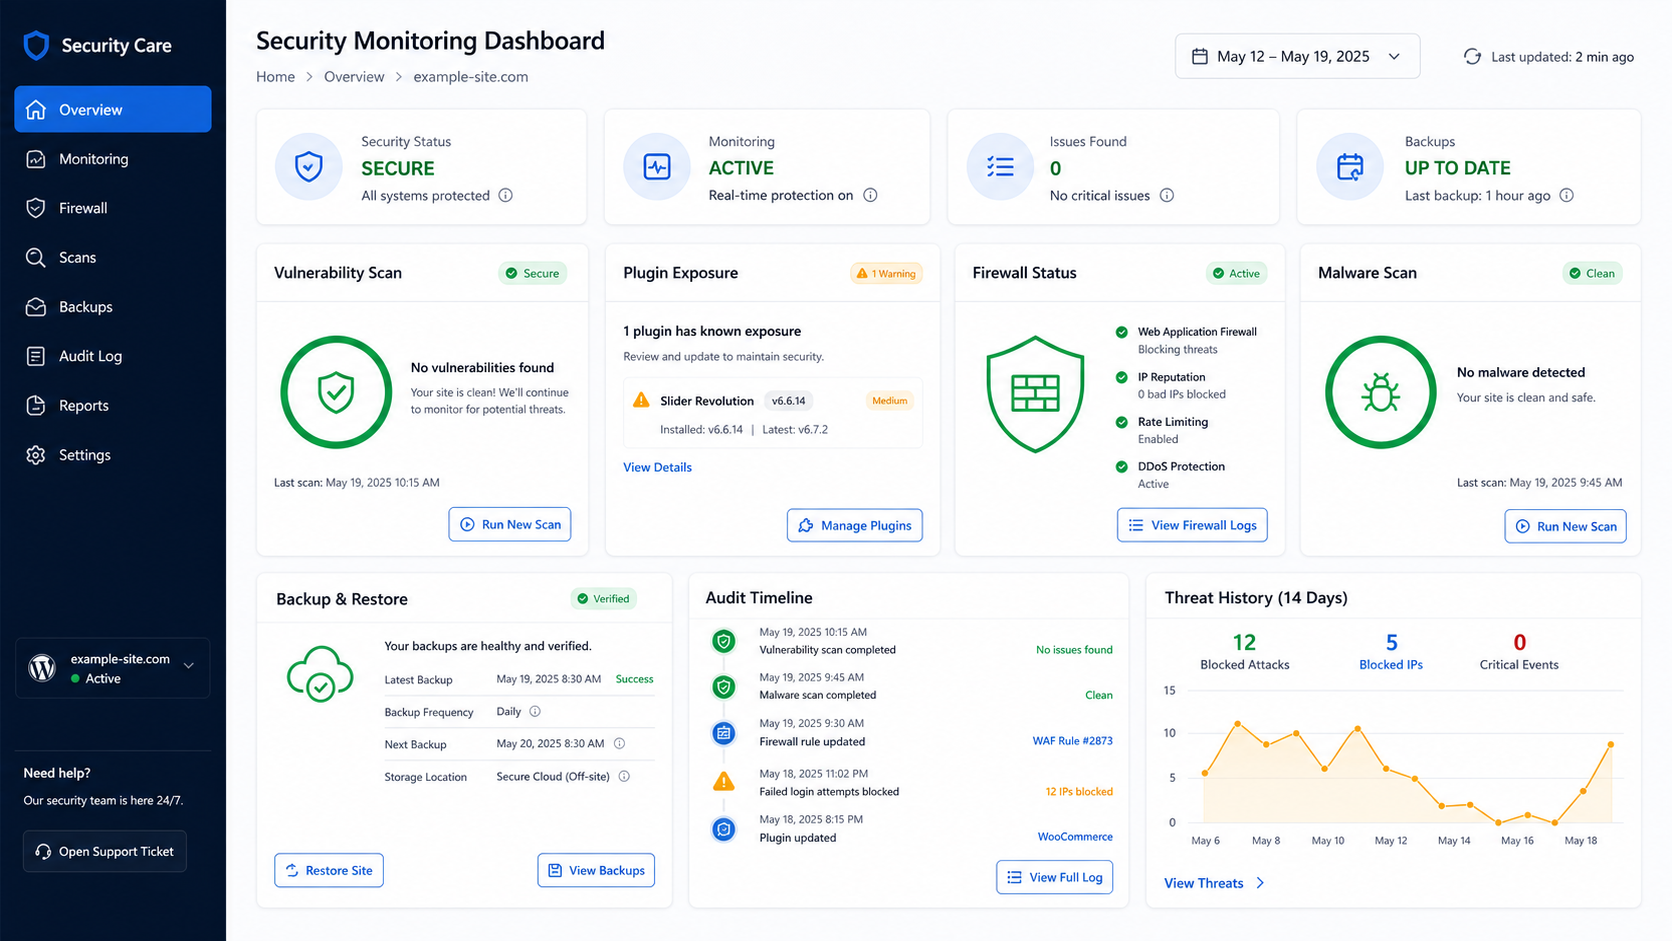Go to Monitoring in the sidebar

[113, 158]
